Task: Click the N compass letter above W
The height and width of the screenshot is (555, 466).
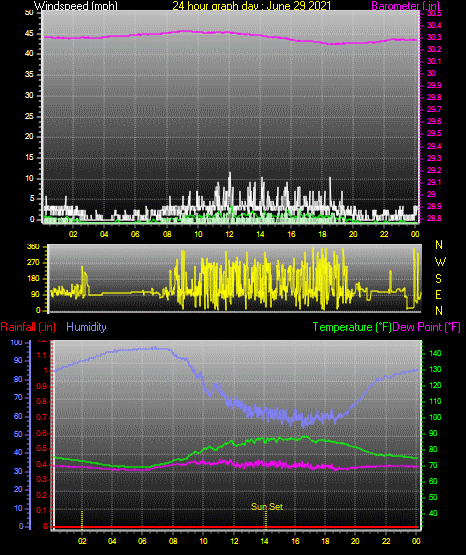Action: click(439, 245)
